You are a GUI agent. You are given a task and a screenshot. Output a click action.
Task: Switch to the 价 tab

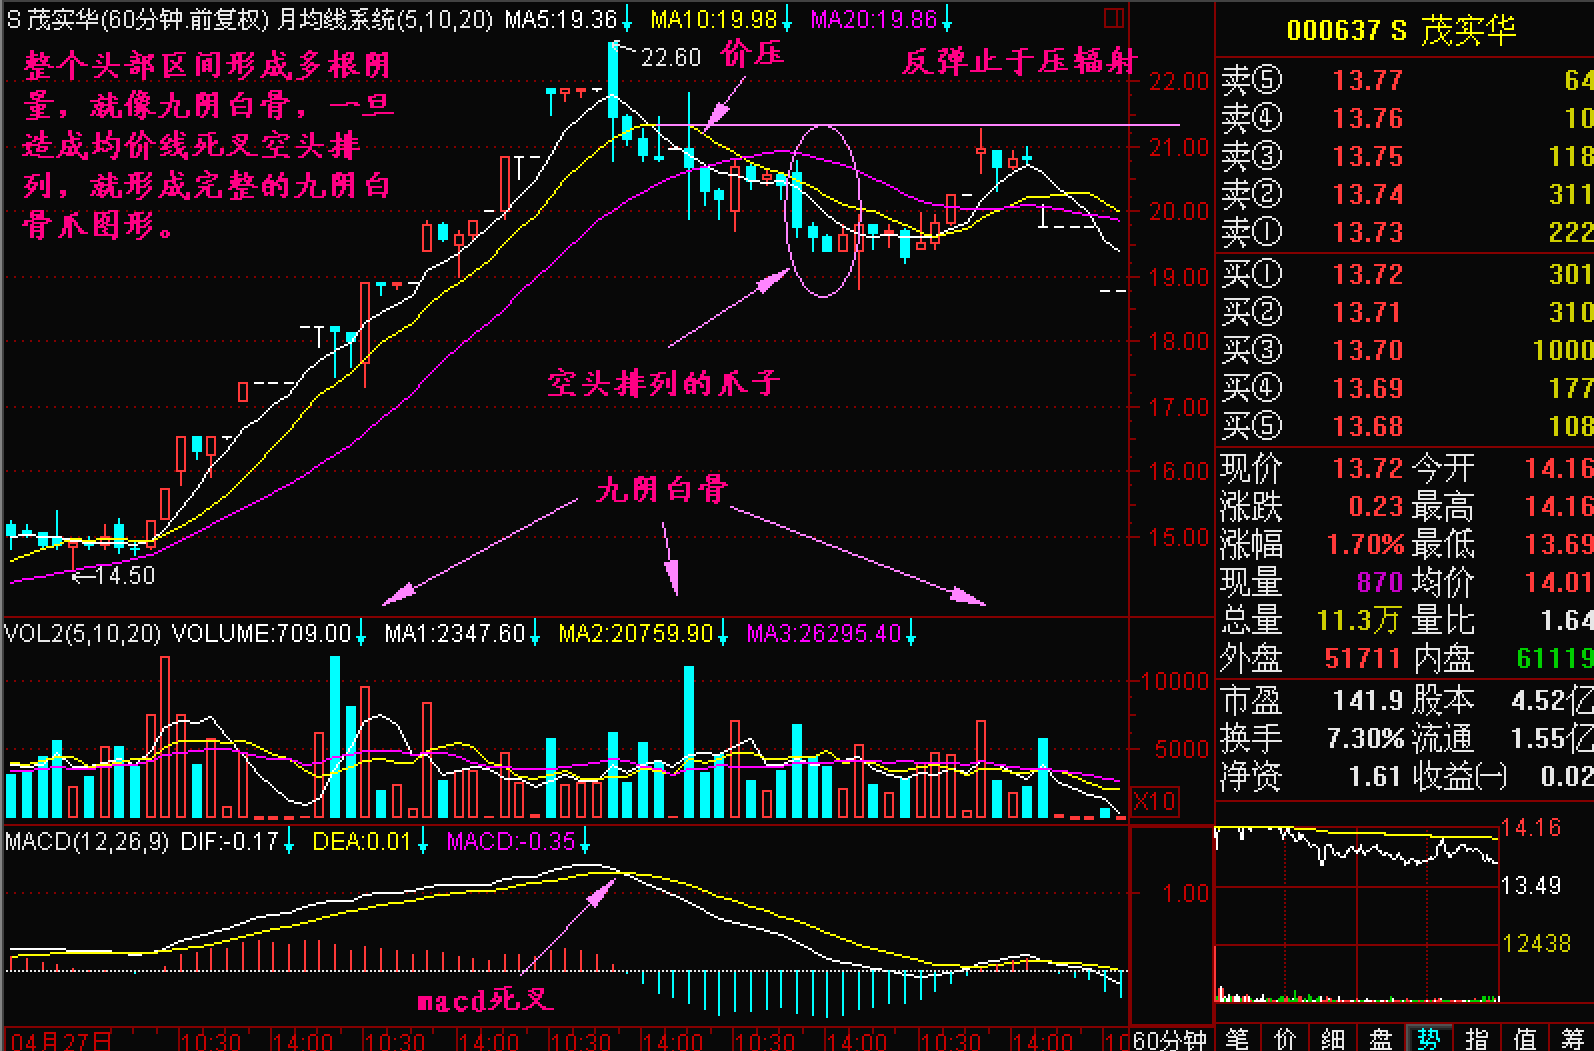pyautogui.click(x=1285, y=1040)
